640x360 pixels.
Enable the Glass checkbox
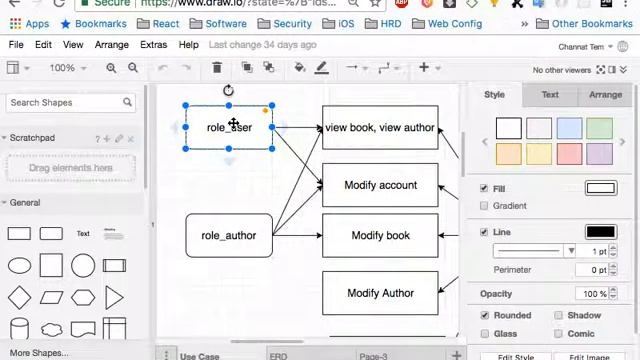coord(484,333)
